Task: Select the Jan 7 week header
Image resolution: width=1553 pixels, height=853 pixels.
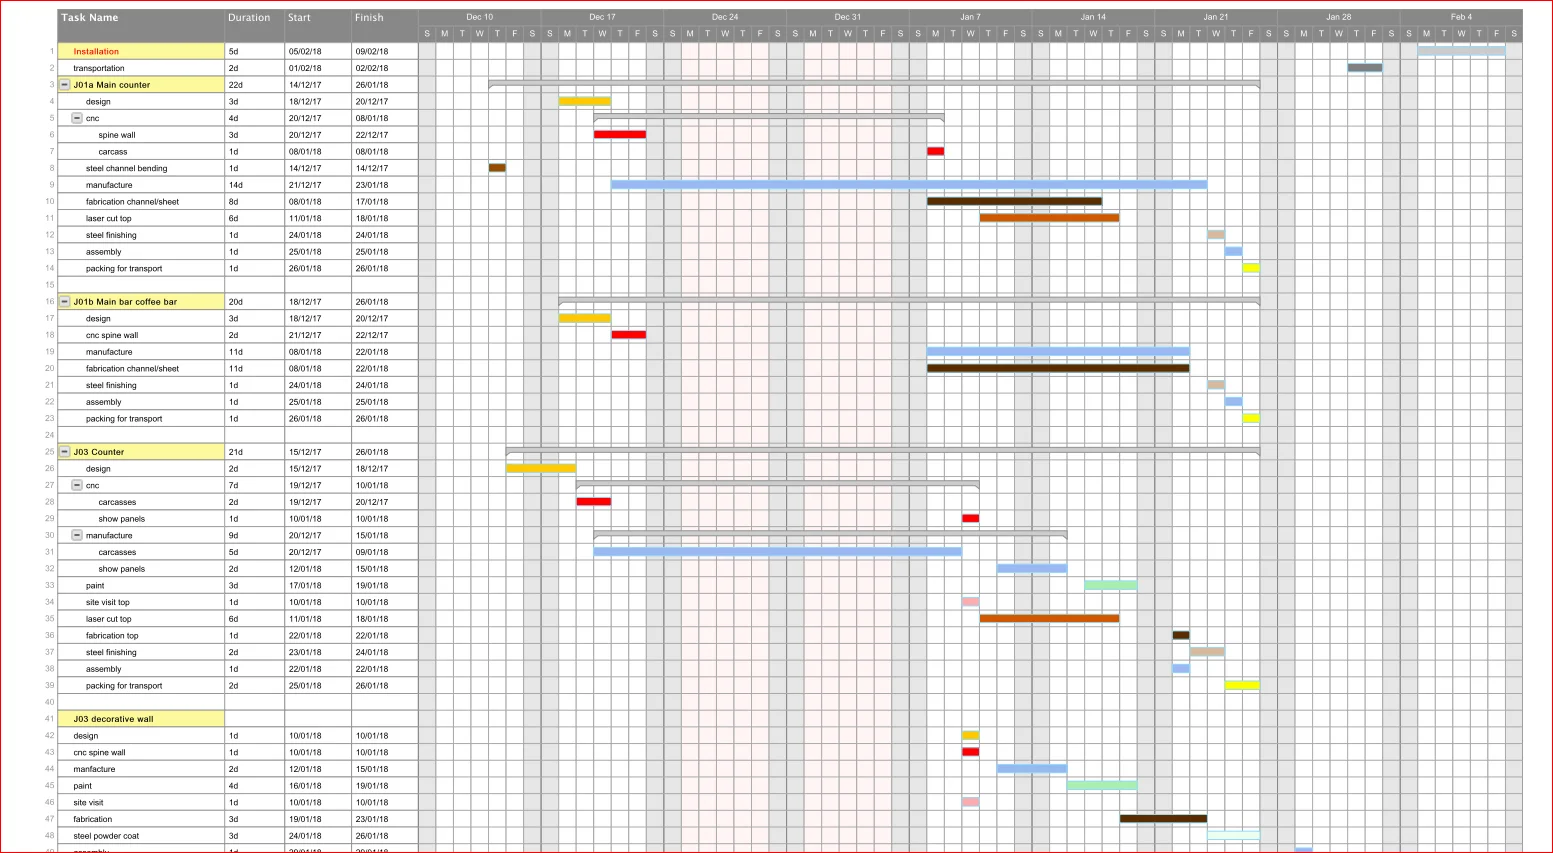Action: (970, 17)
